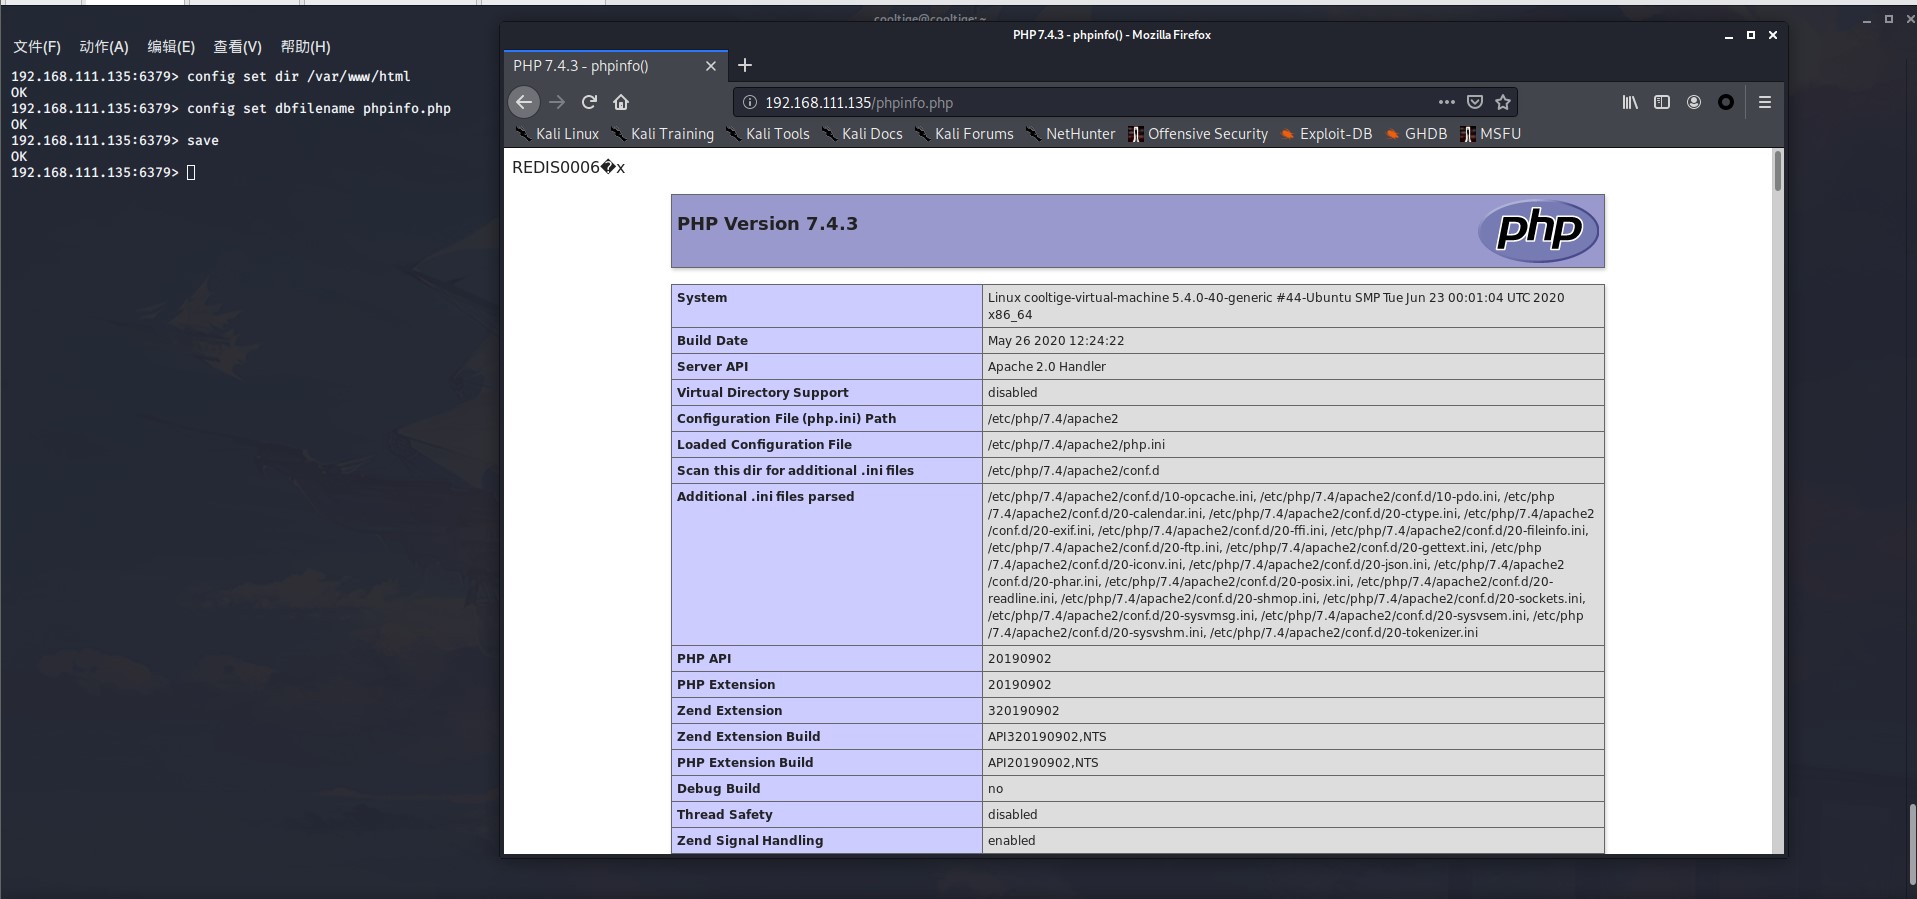The width and height of the screenshot is (1917, 899).
Task: Save page to Pocket icon
Action: click(1474, 102)
